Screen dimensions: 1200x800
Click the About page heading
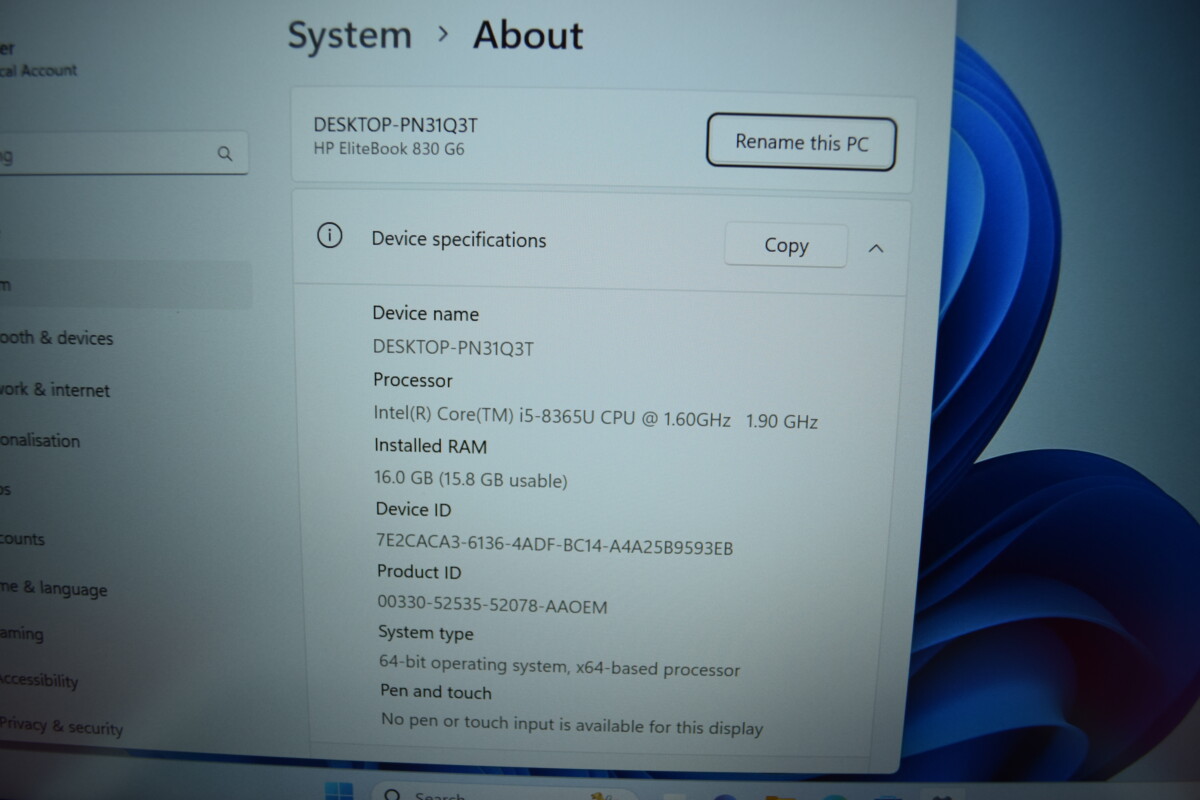coord(528,36)
